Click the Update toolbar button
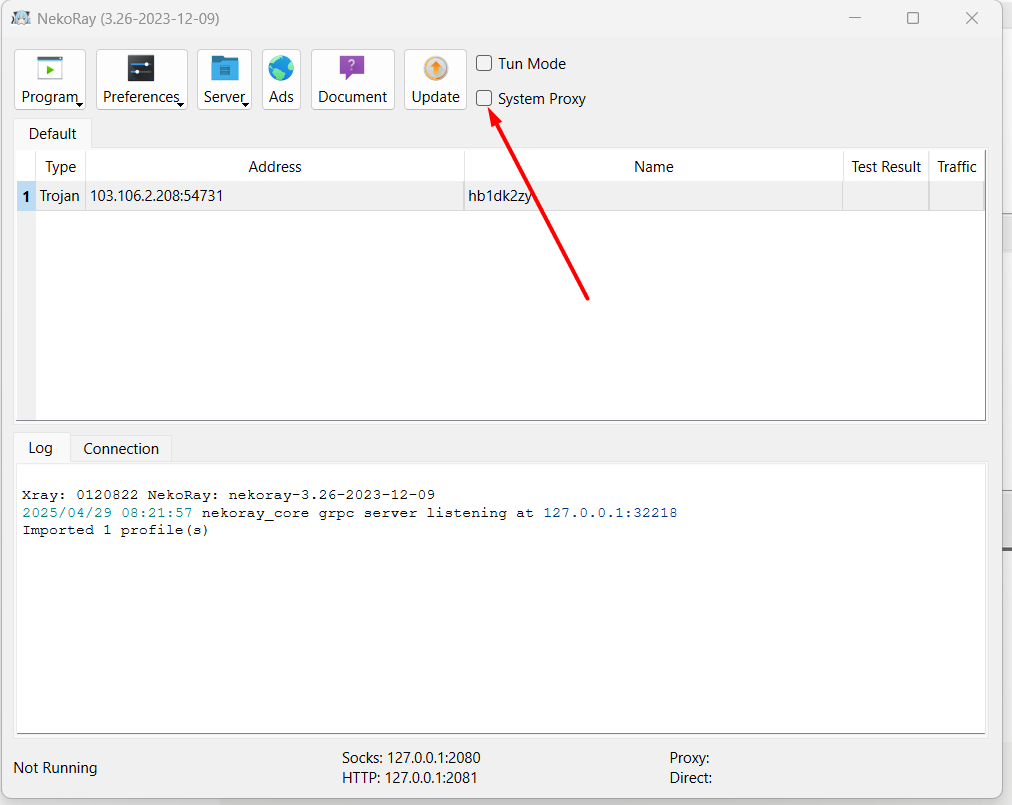 435,79
